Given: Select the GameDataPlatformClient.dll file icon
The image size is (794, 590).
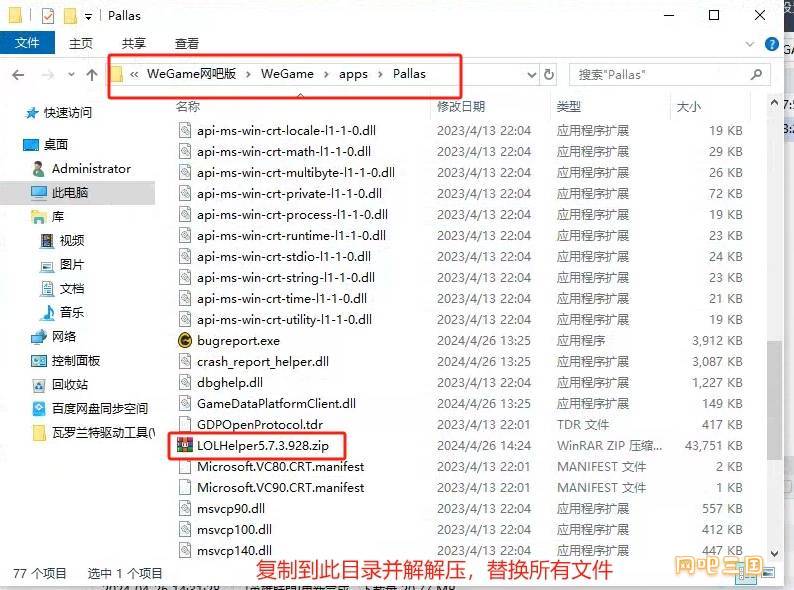Looking at the screenshot, I should pyautogui.click(x=185, y=403).
